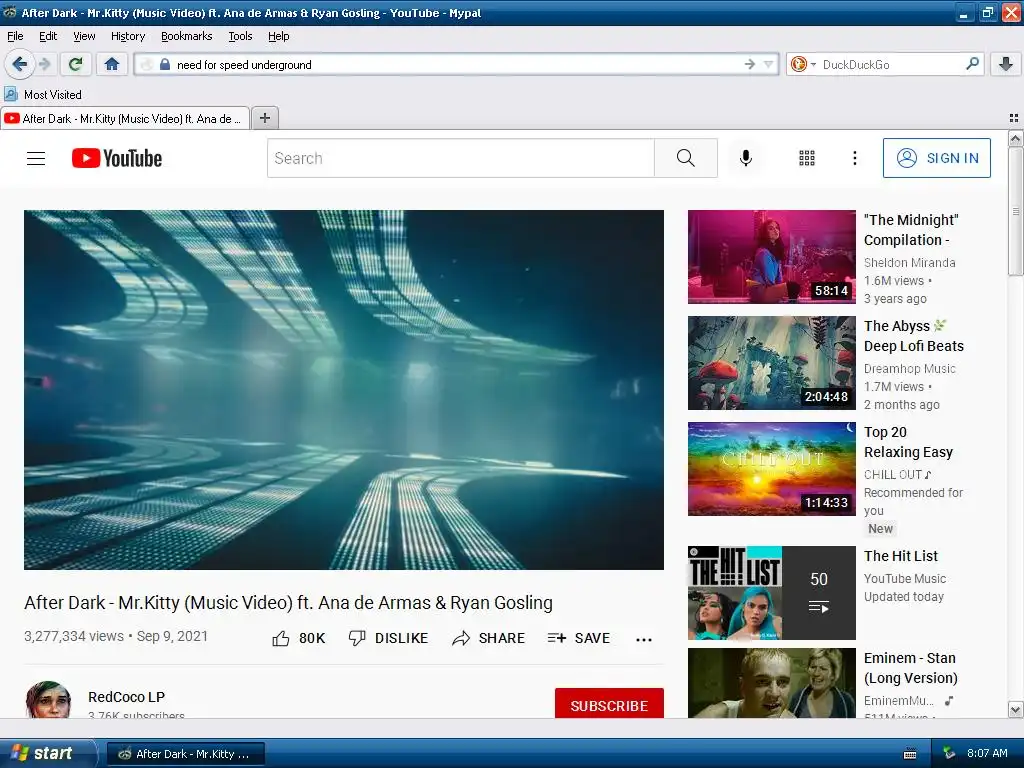Open a new tab with plus button
Viewport: 1024px width, 768px height.
[264, 118]
